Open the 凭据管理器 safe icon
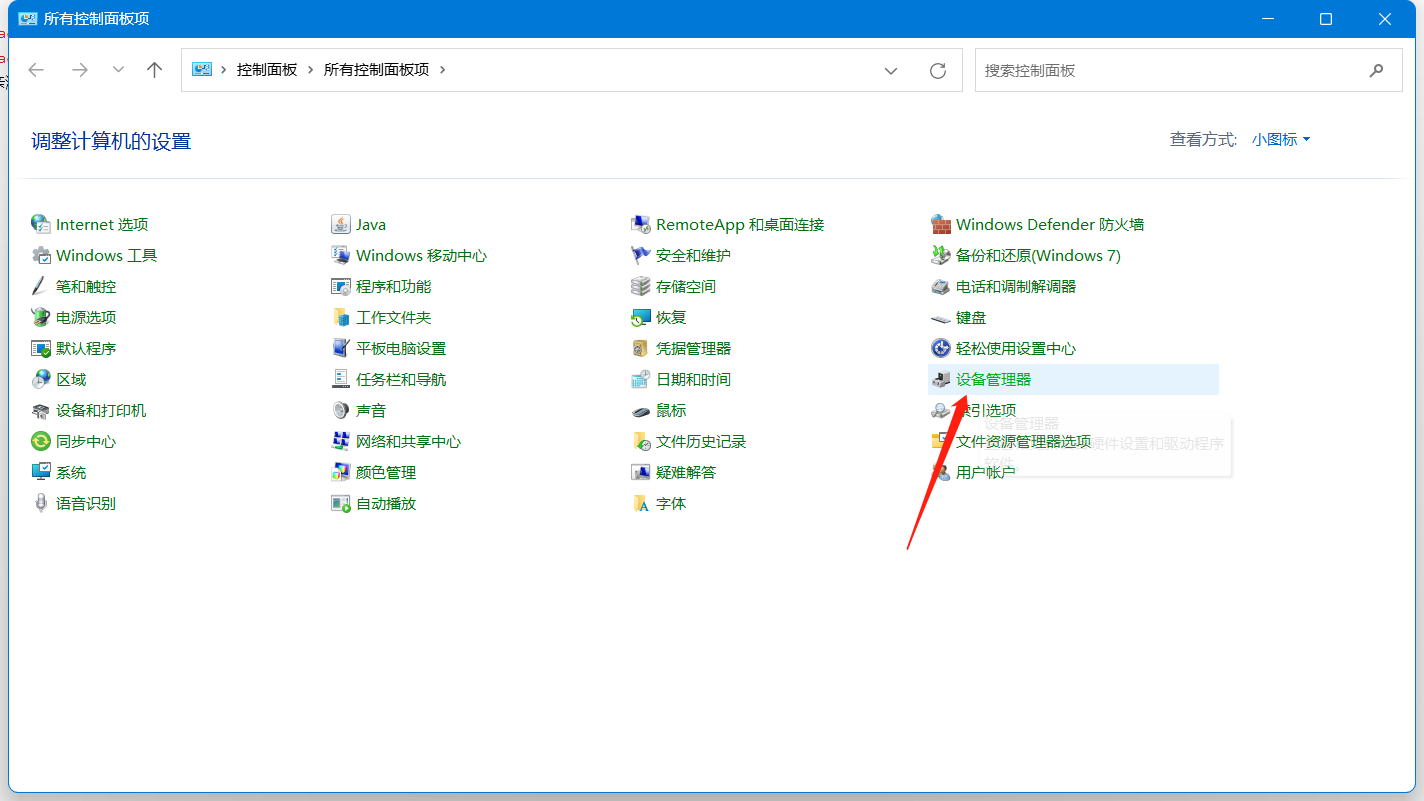Viewport: 1424px width, 801px height. [x=640, y=348]
